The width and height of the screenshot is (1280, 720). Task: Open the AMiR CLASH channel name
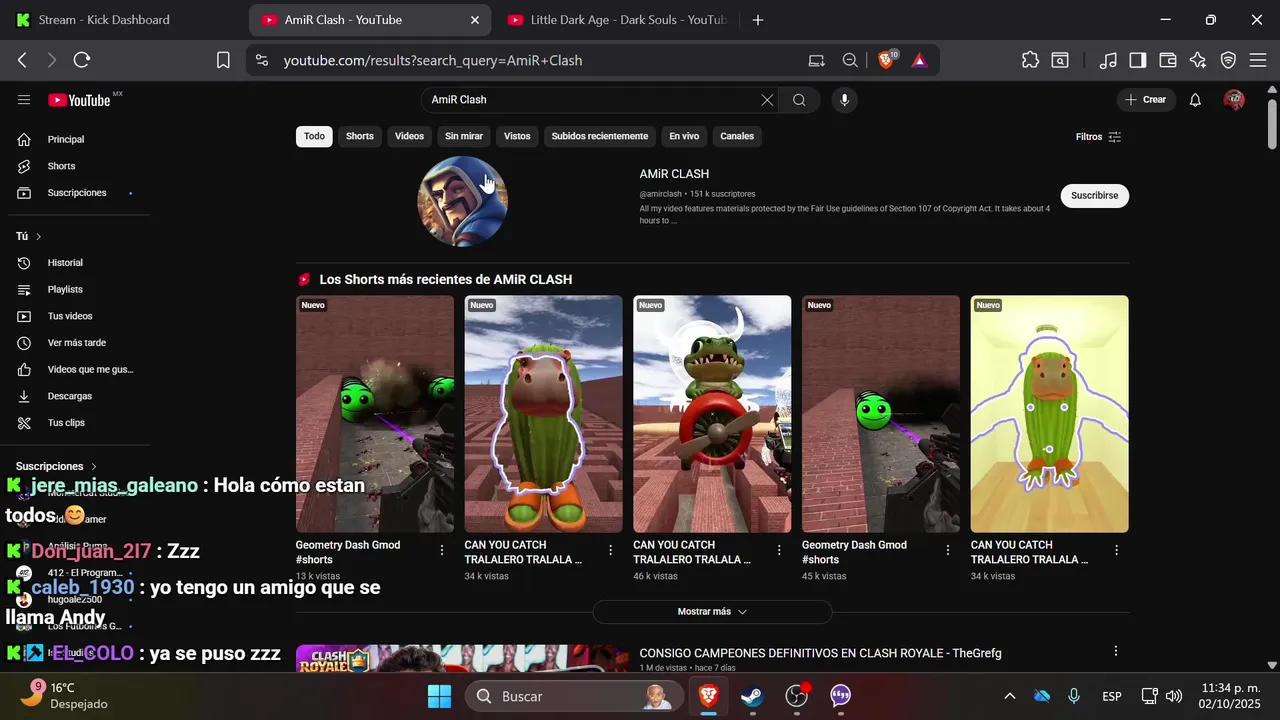674,174
